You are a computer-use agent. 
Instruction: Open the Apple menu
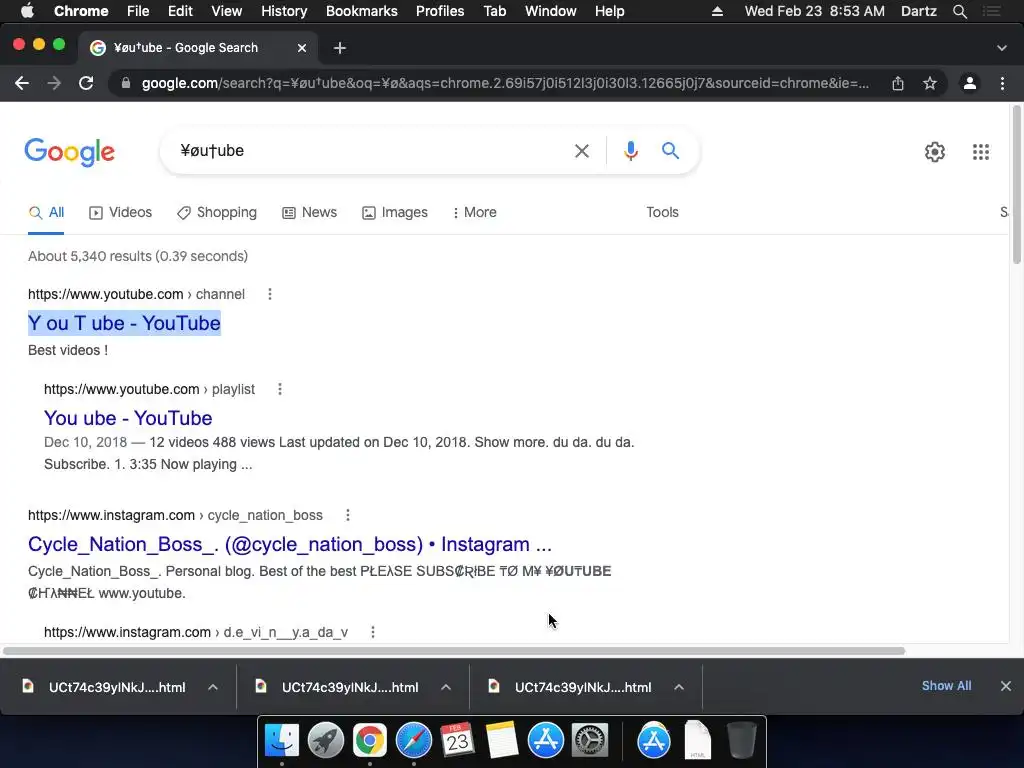(x=27, y=11)
